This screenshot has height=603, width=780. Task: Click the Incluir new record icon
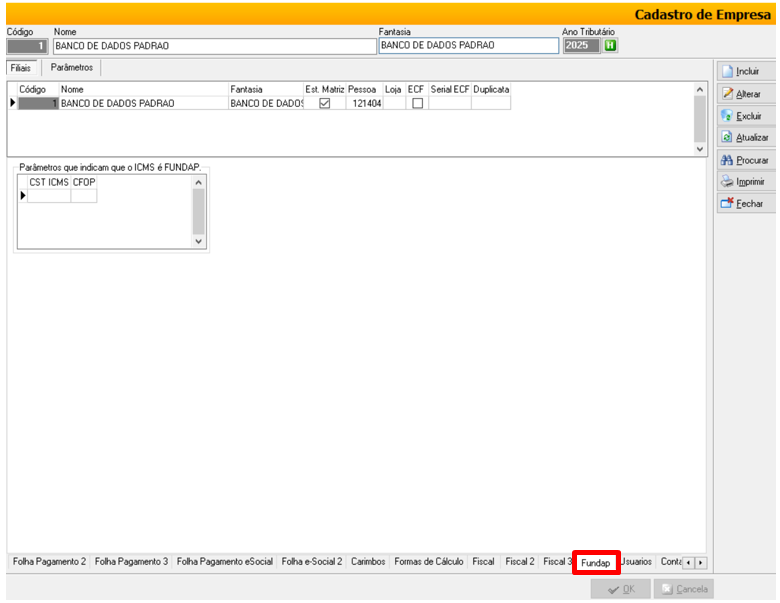[727, 72]
